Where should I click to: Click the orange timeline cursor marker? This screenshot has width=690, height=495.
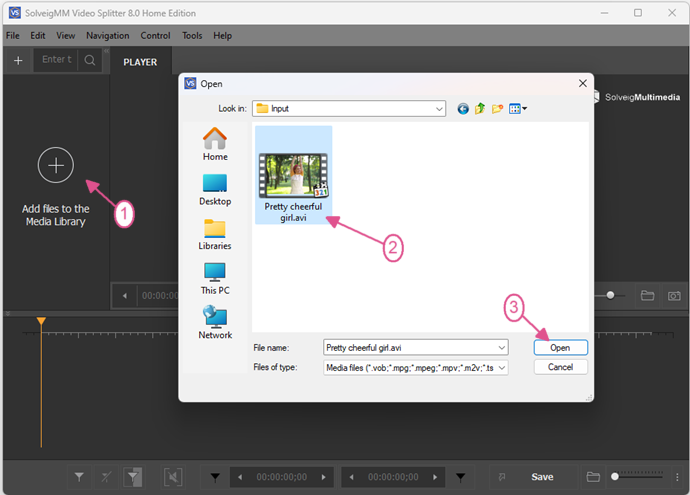point(41,321)
